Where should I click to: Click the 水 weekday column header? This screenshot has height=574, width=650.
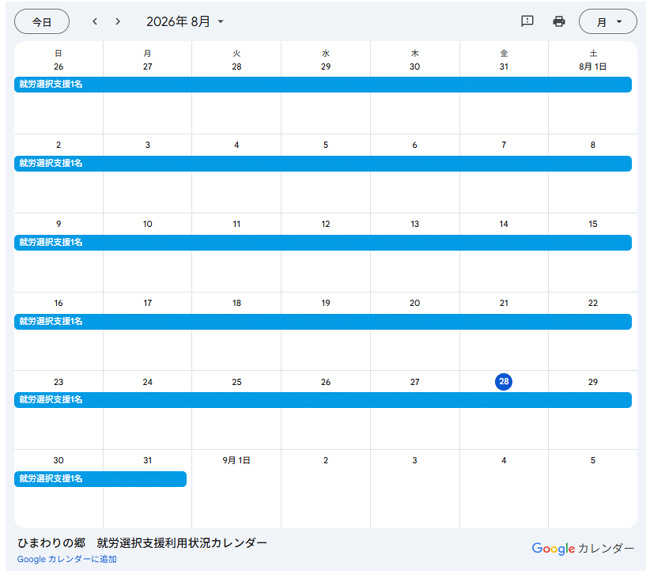tap(326, 53)
